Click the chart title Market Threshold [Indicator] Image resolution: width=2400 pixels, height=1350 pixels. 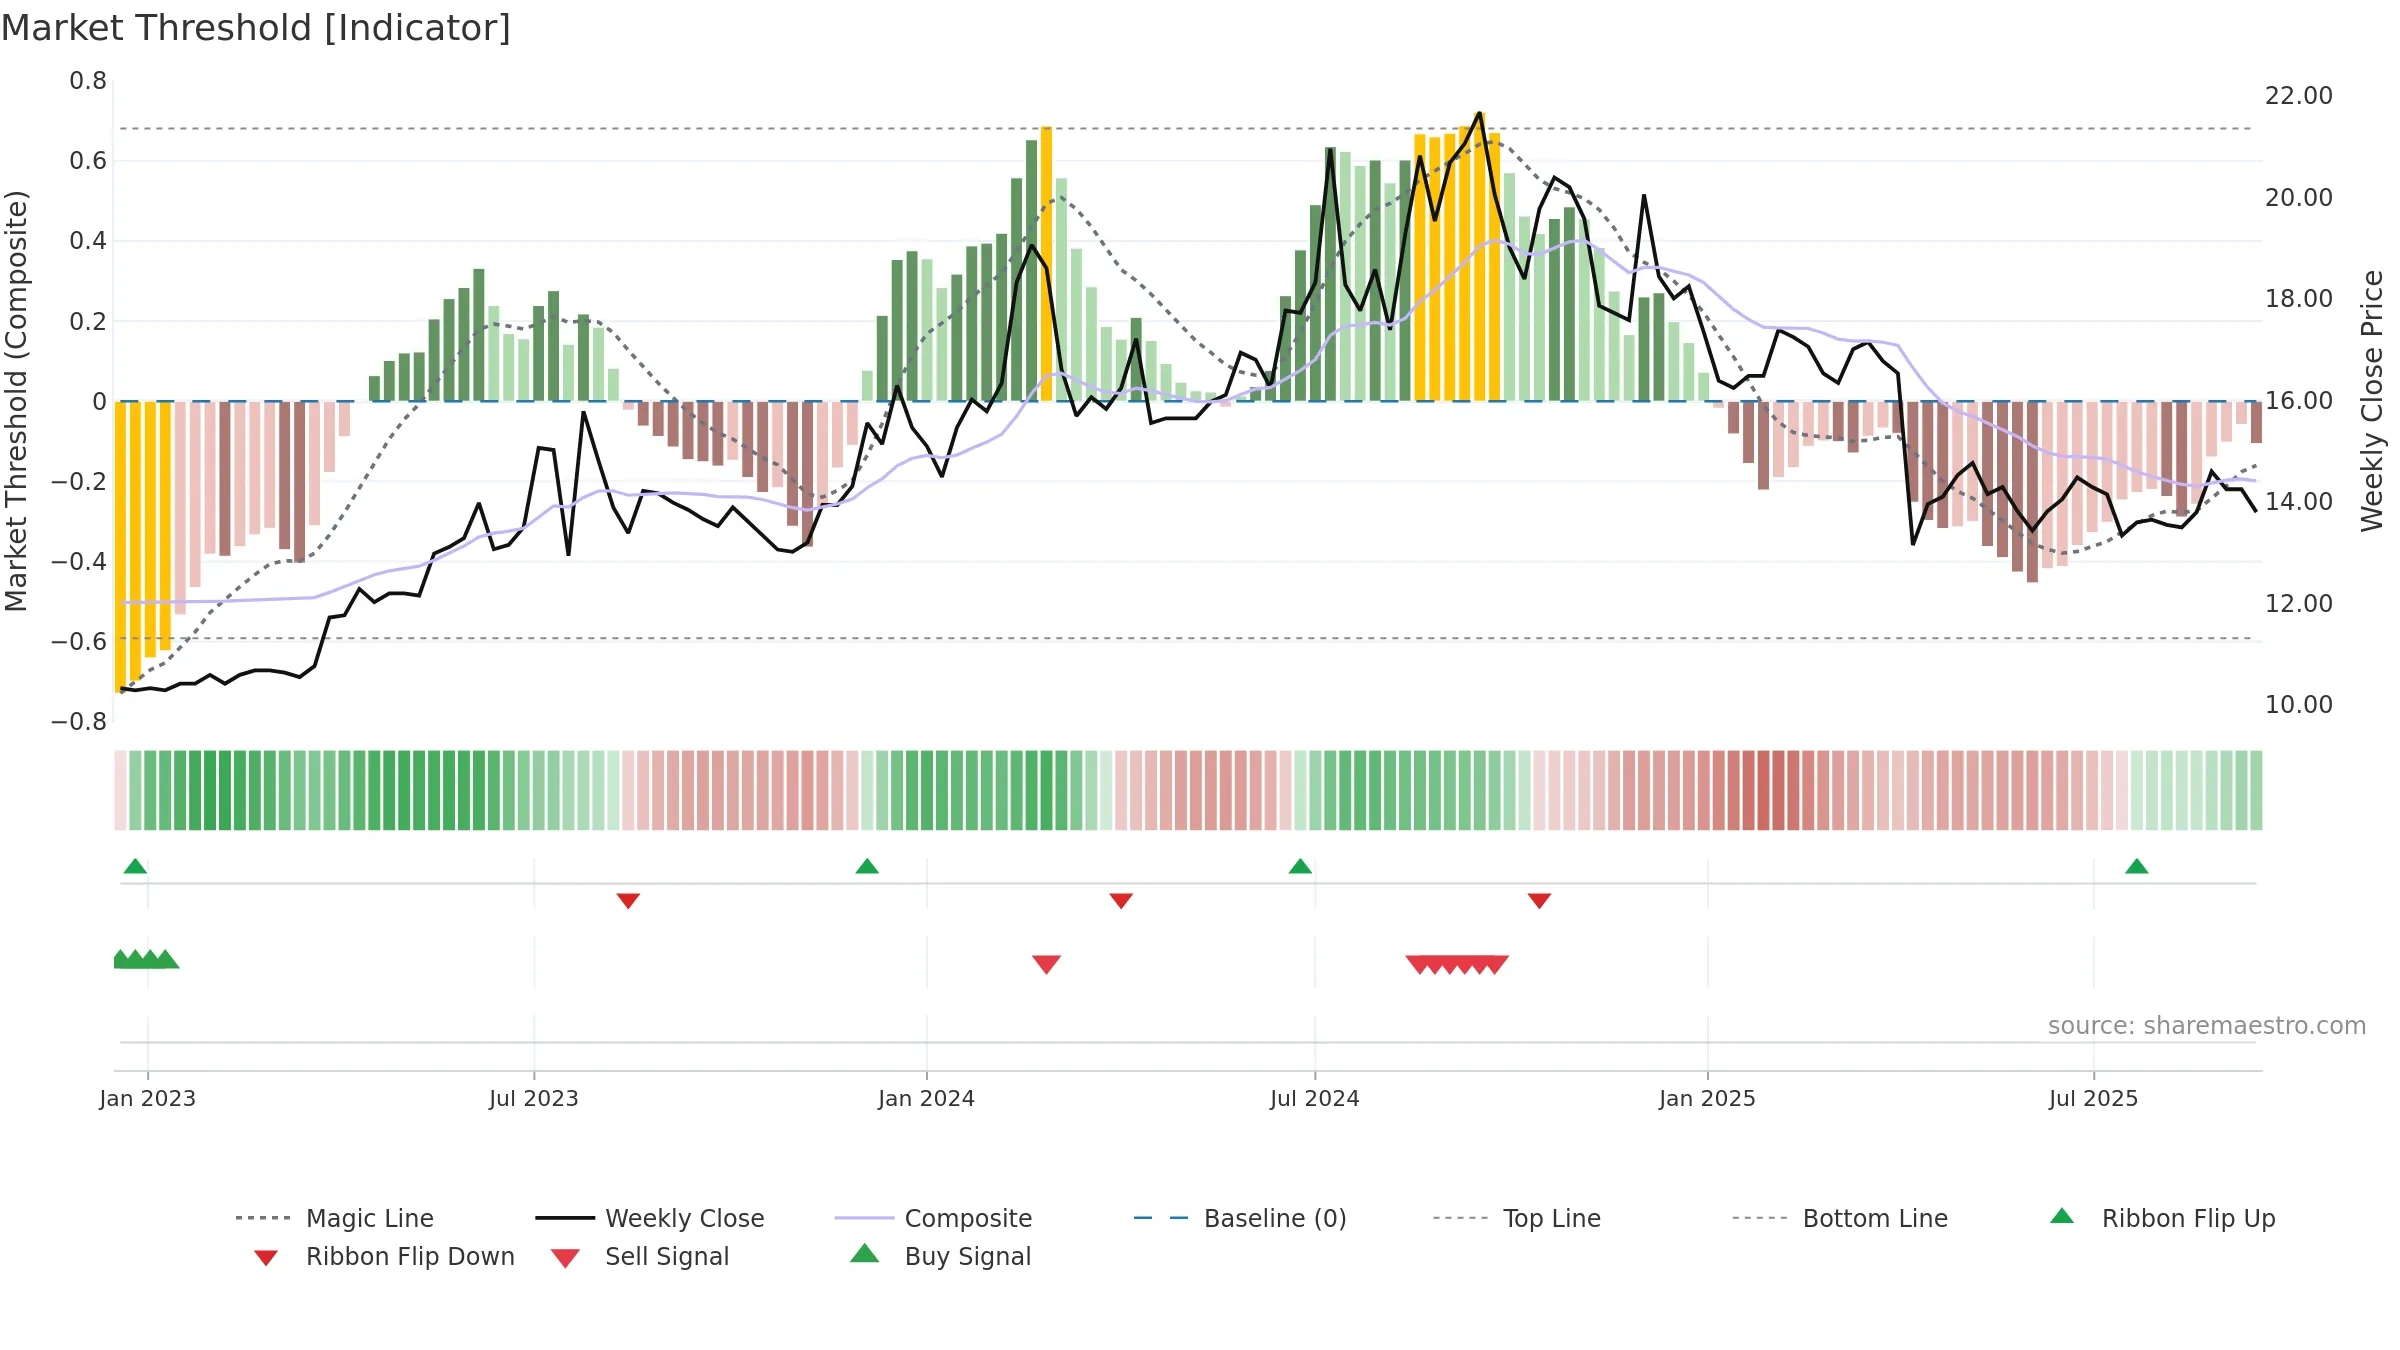pos(256,28)
